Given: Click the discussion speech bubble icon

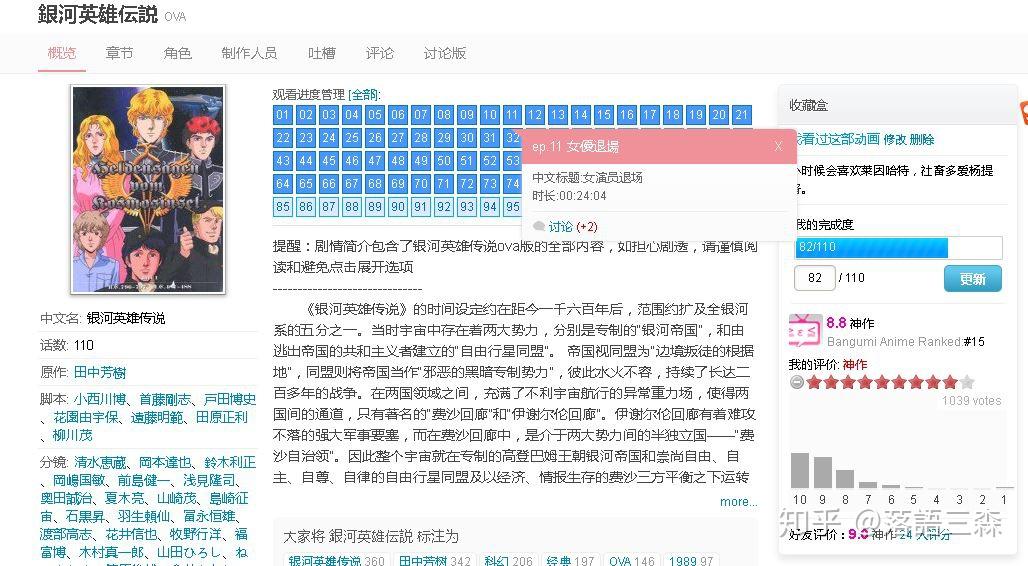Looking at the screenshot, I should tap(539, 226).
